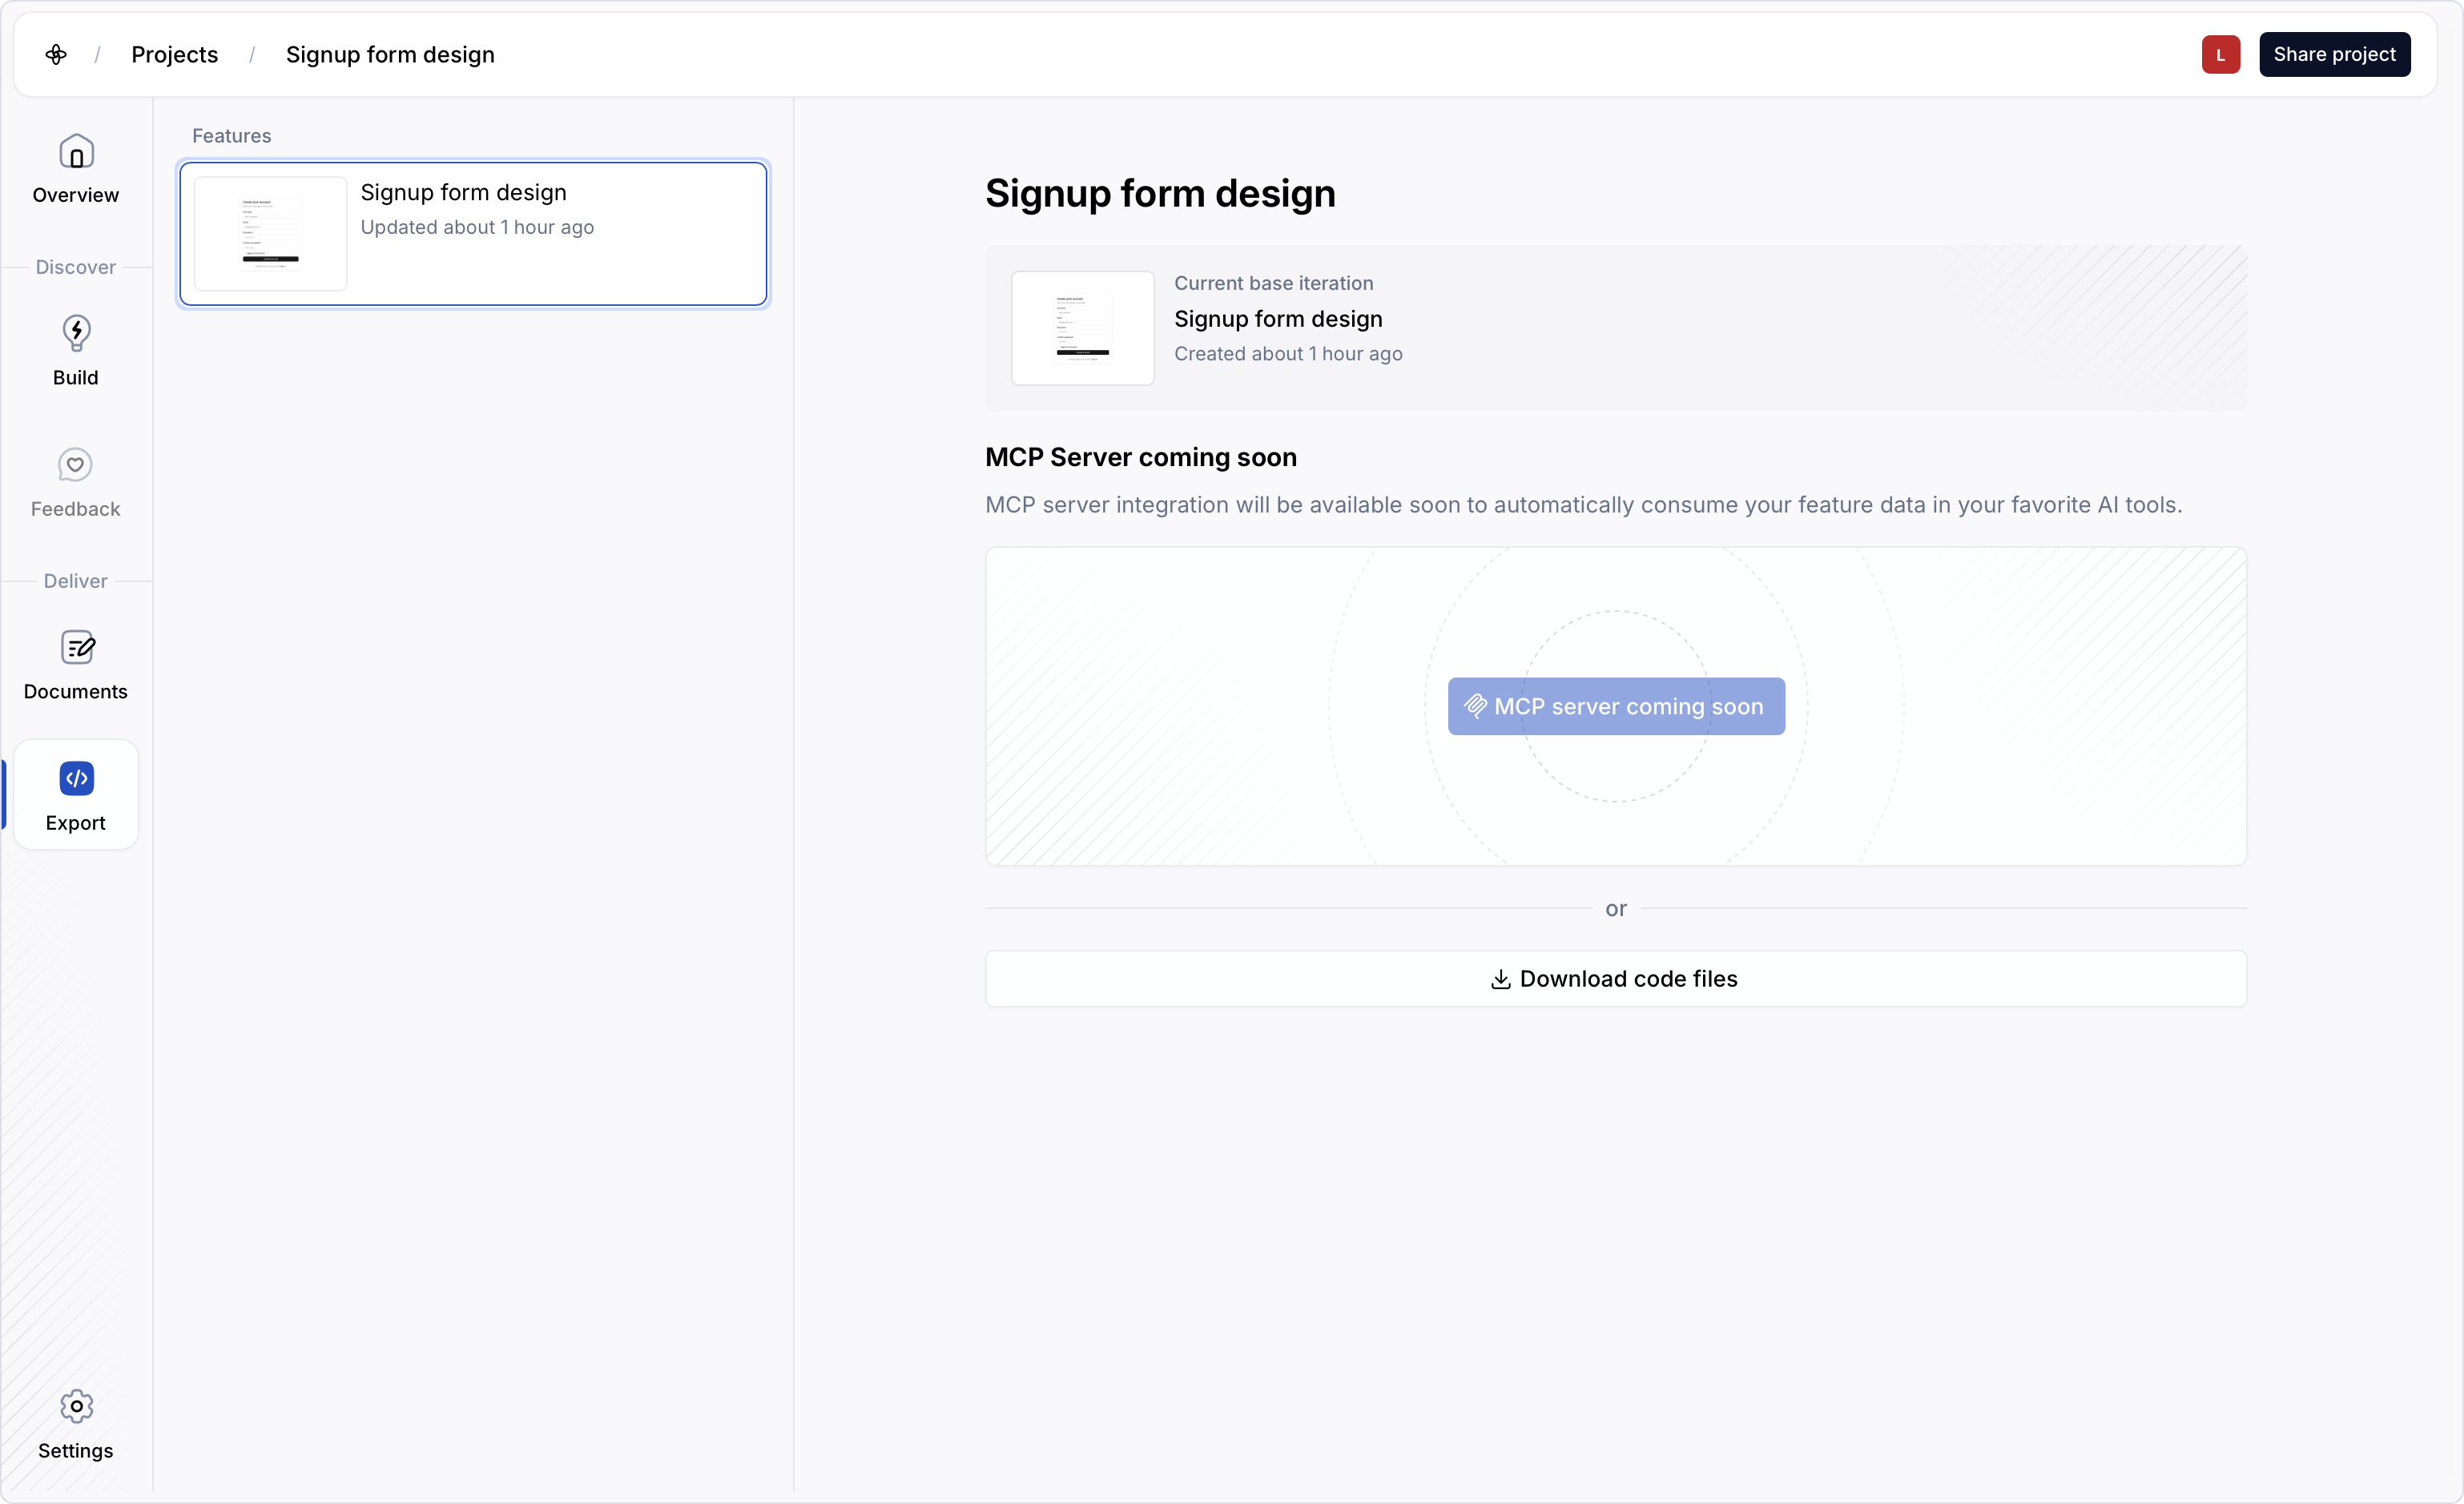
Task: Open current base iteration thumbnail
Action: tap(1082, 328)
